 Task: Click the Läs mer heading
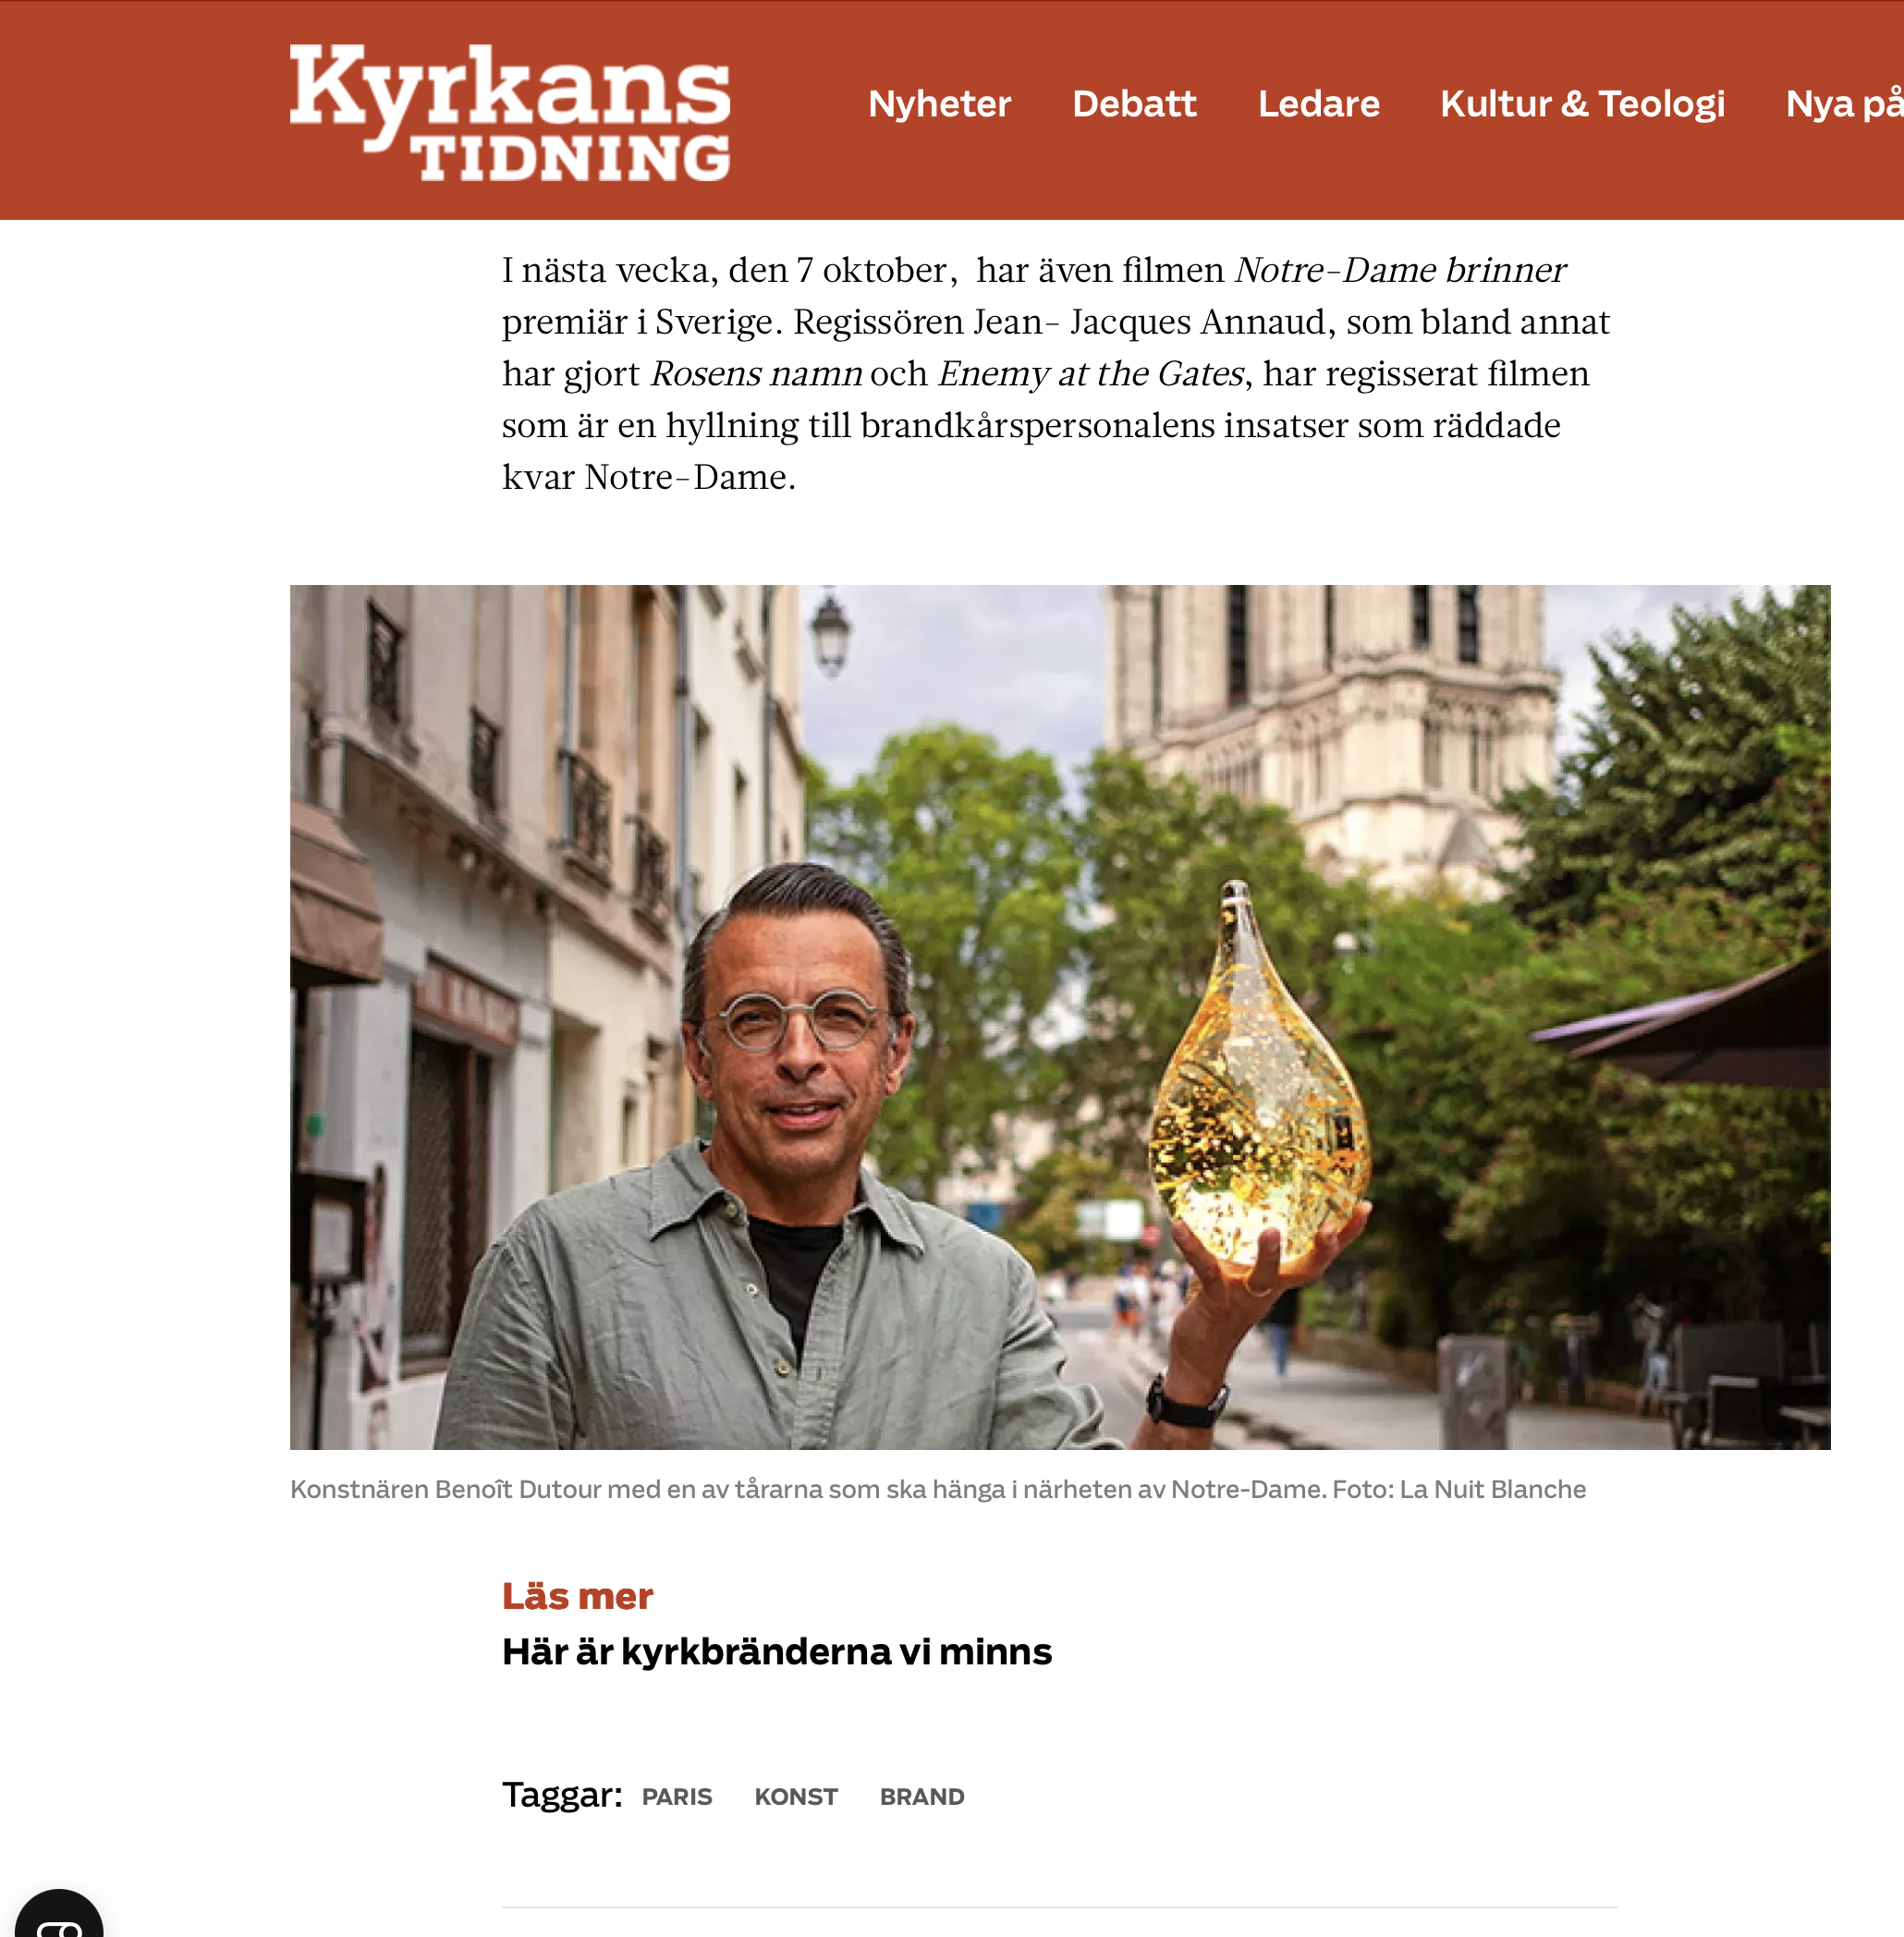tap(577, 1596)
